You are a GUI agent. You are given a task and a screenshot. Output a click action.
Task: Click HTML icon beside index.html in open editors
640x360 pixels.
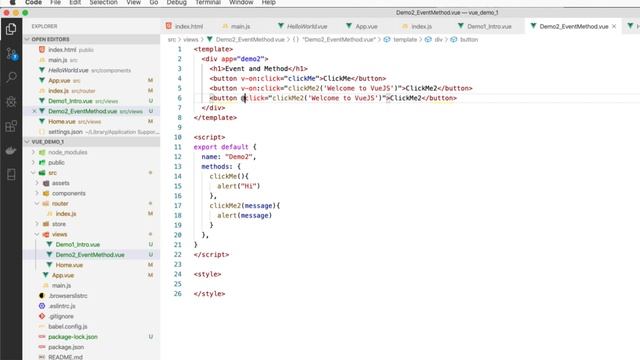[42, 49]
